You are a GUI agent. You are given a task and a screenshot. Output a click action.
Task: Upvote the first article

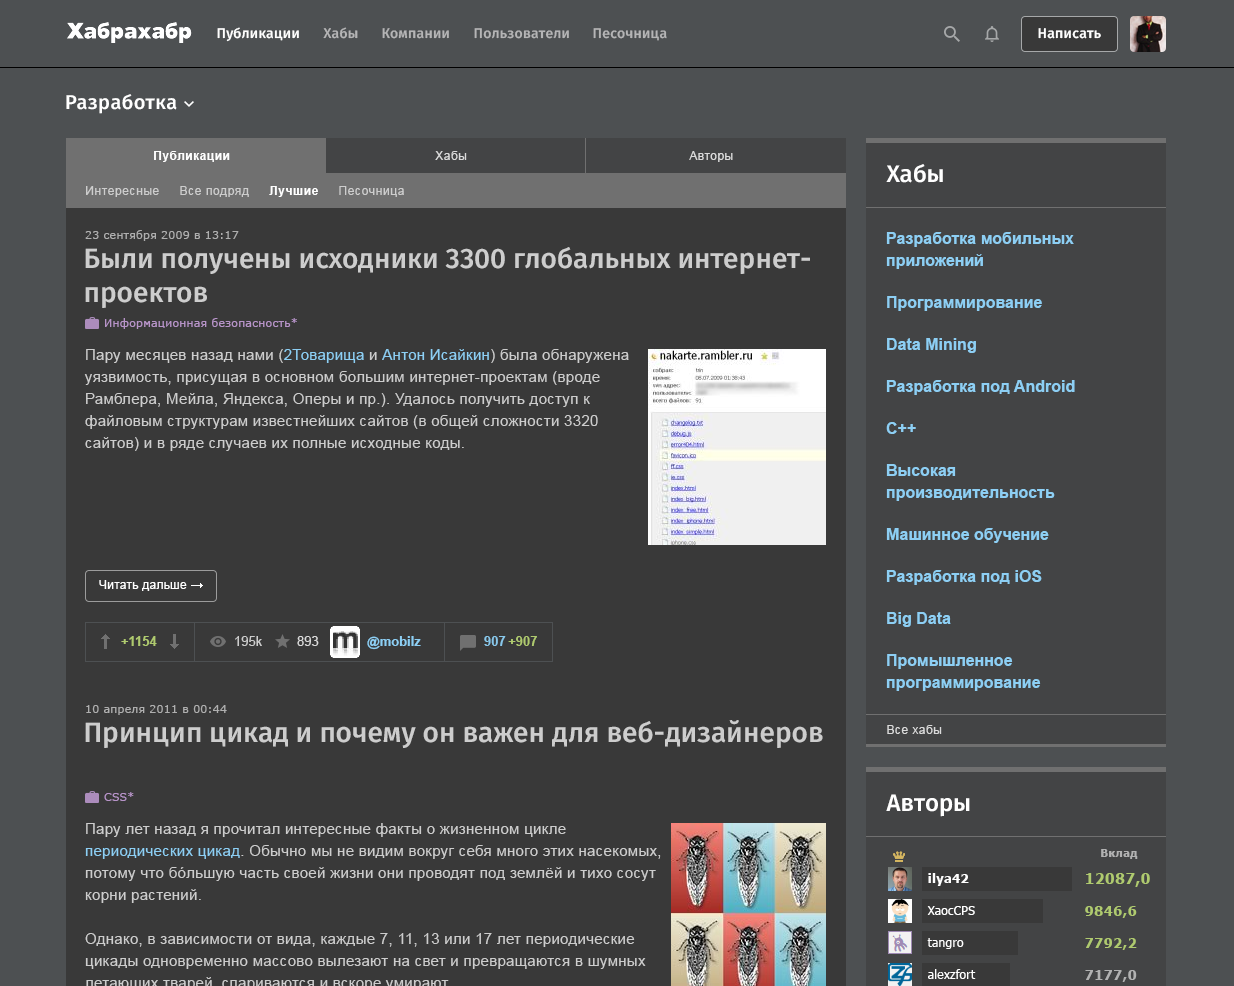105,641
